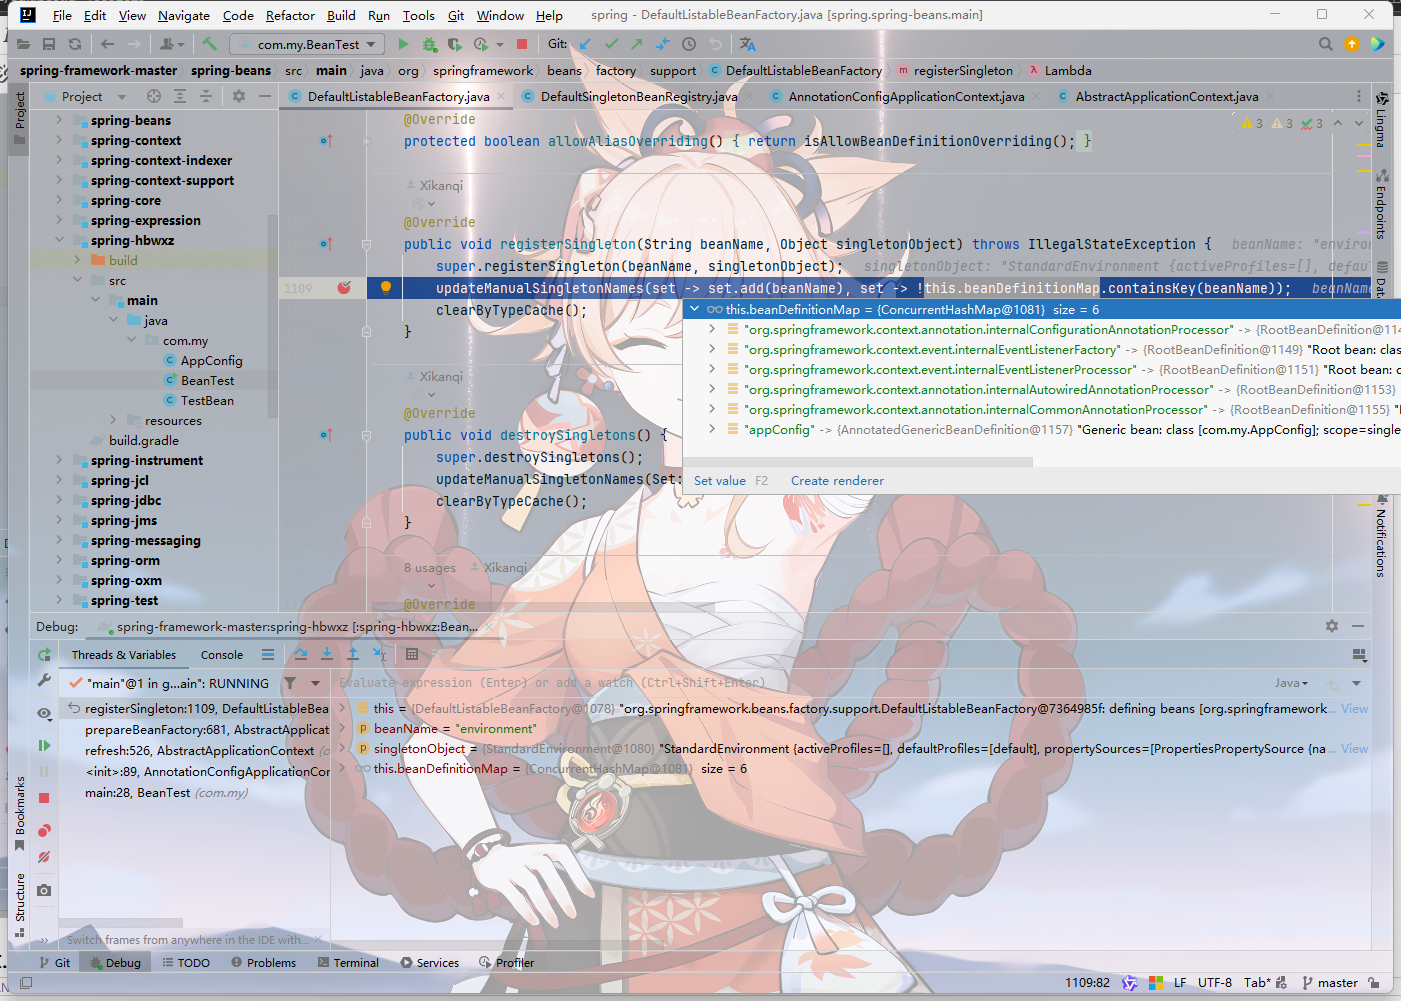The image size is (1401, 1001).
Task: Click the View link for singletonObject
Action: click(x=1354, y=748)
